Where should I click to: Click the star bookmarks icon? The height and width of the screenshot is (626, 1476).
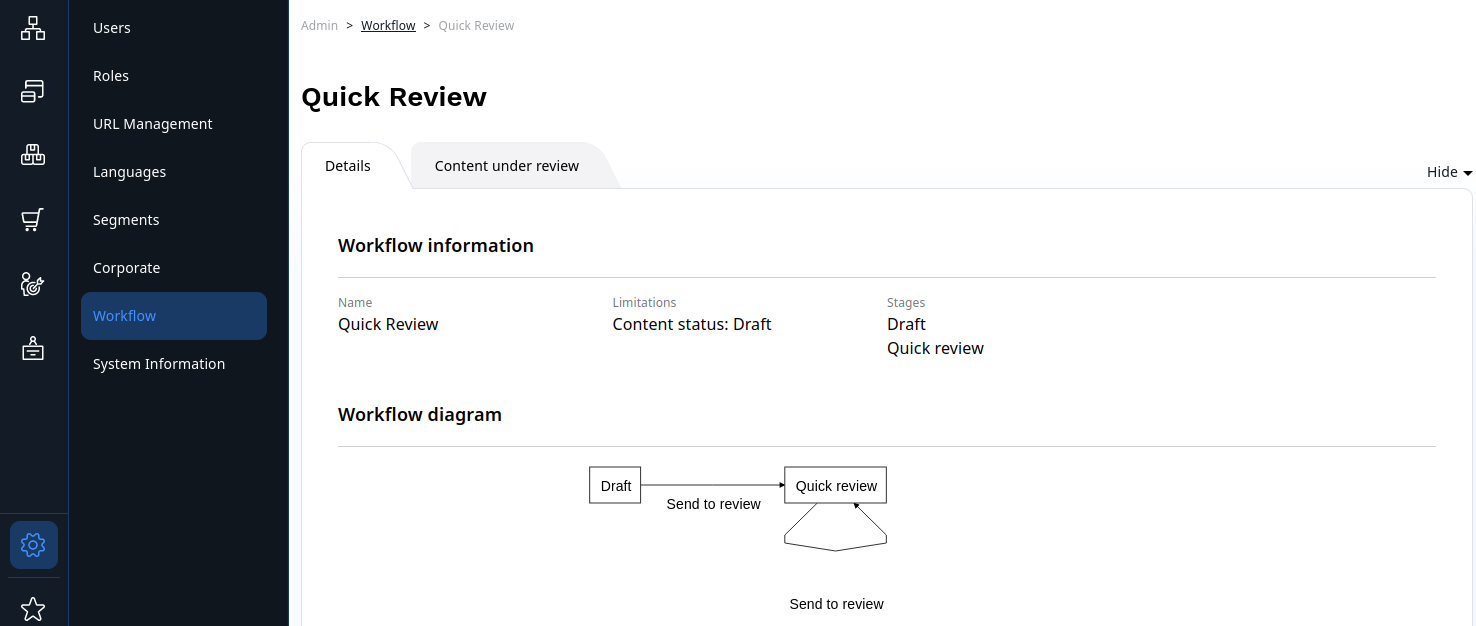(x=33, y=609)
